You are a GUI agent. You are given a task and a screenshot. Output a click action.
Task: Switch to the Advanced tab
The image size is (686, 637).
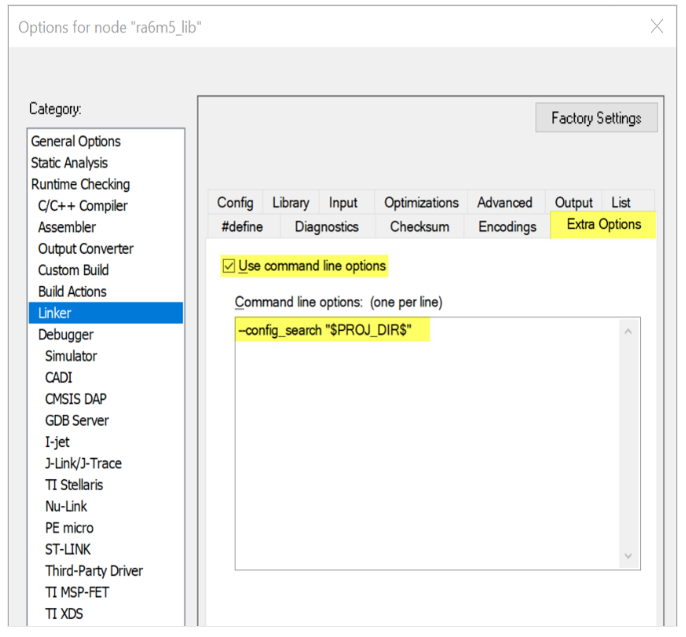tap(504, 202)
